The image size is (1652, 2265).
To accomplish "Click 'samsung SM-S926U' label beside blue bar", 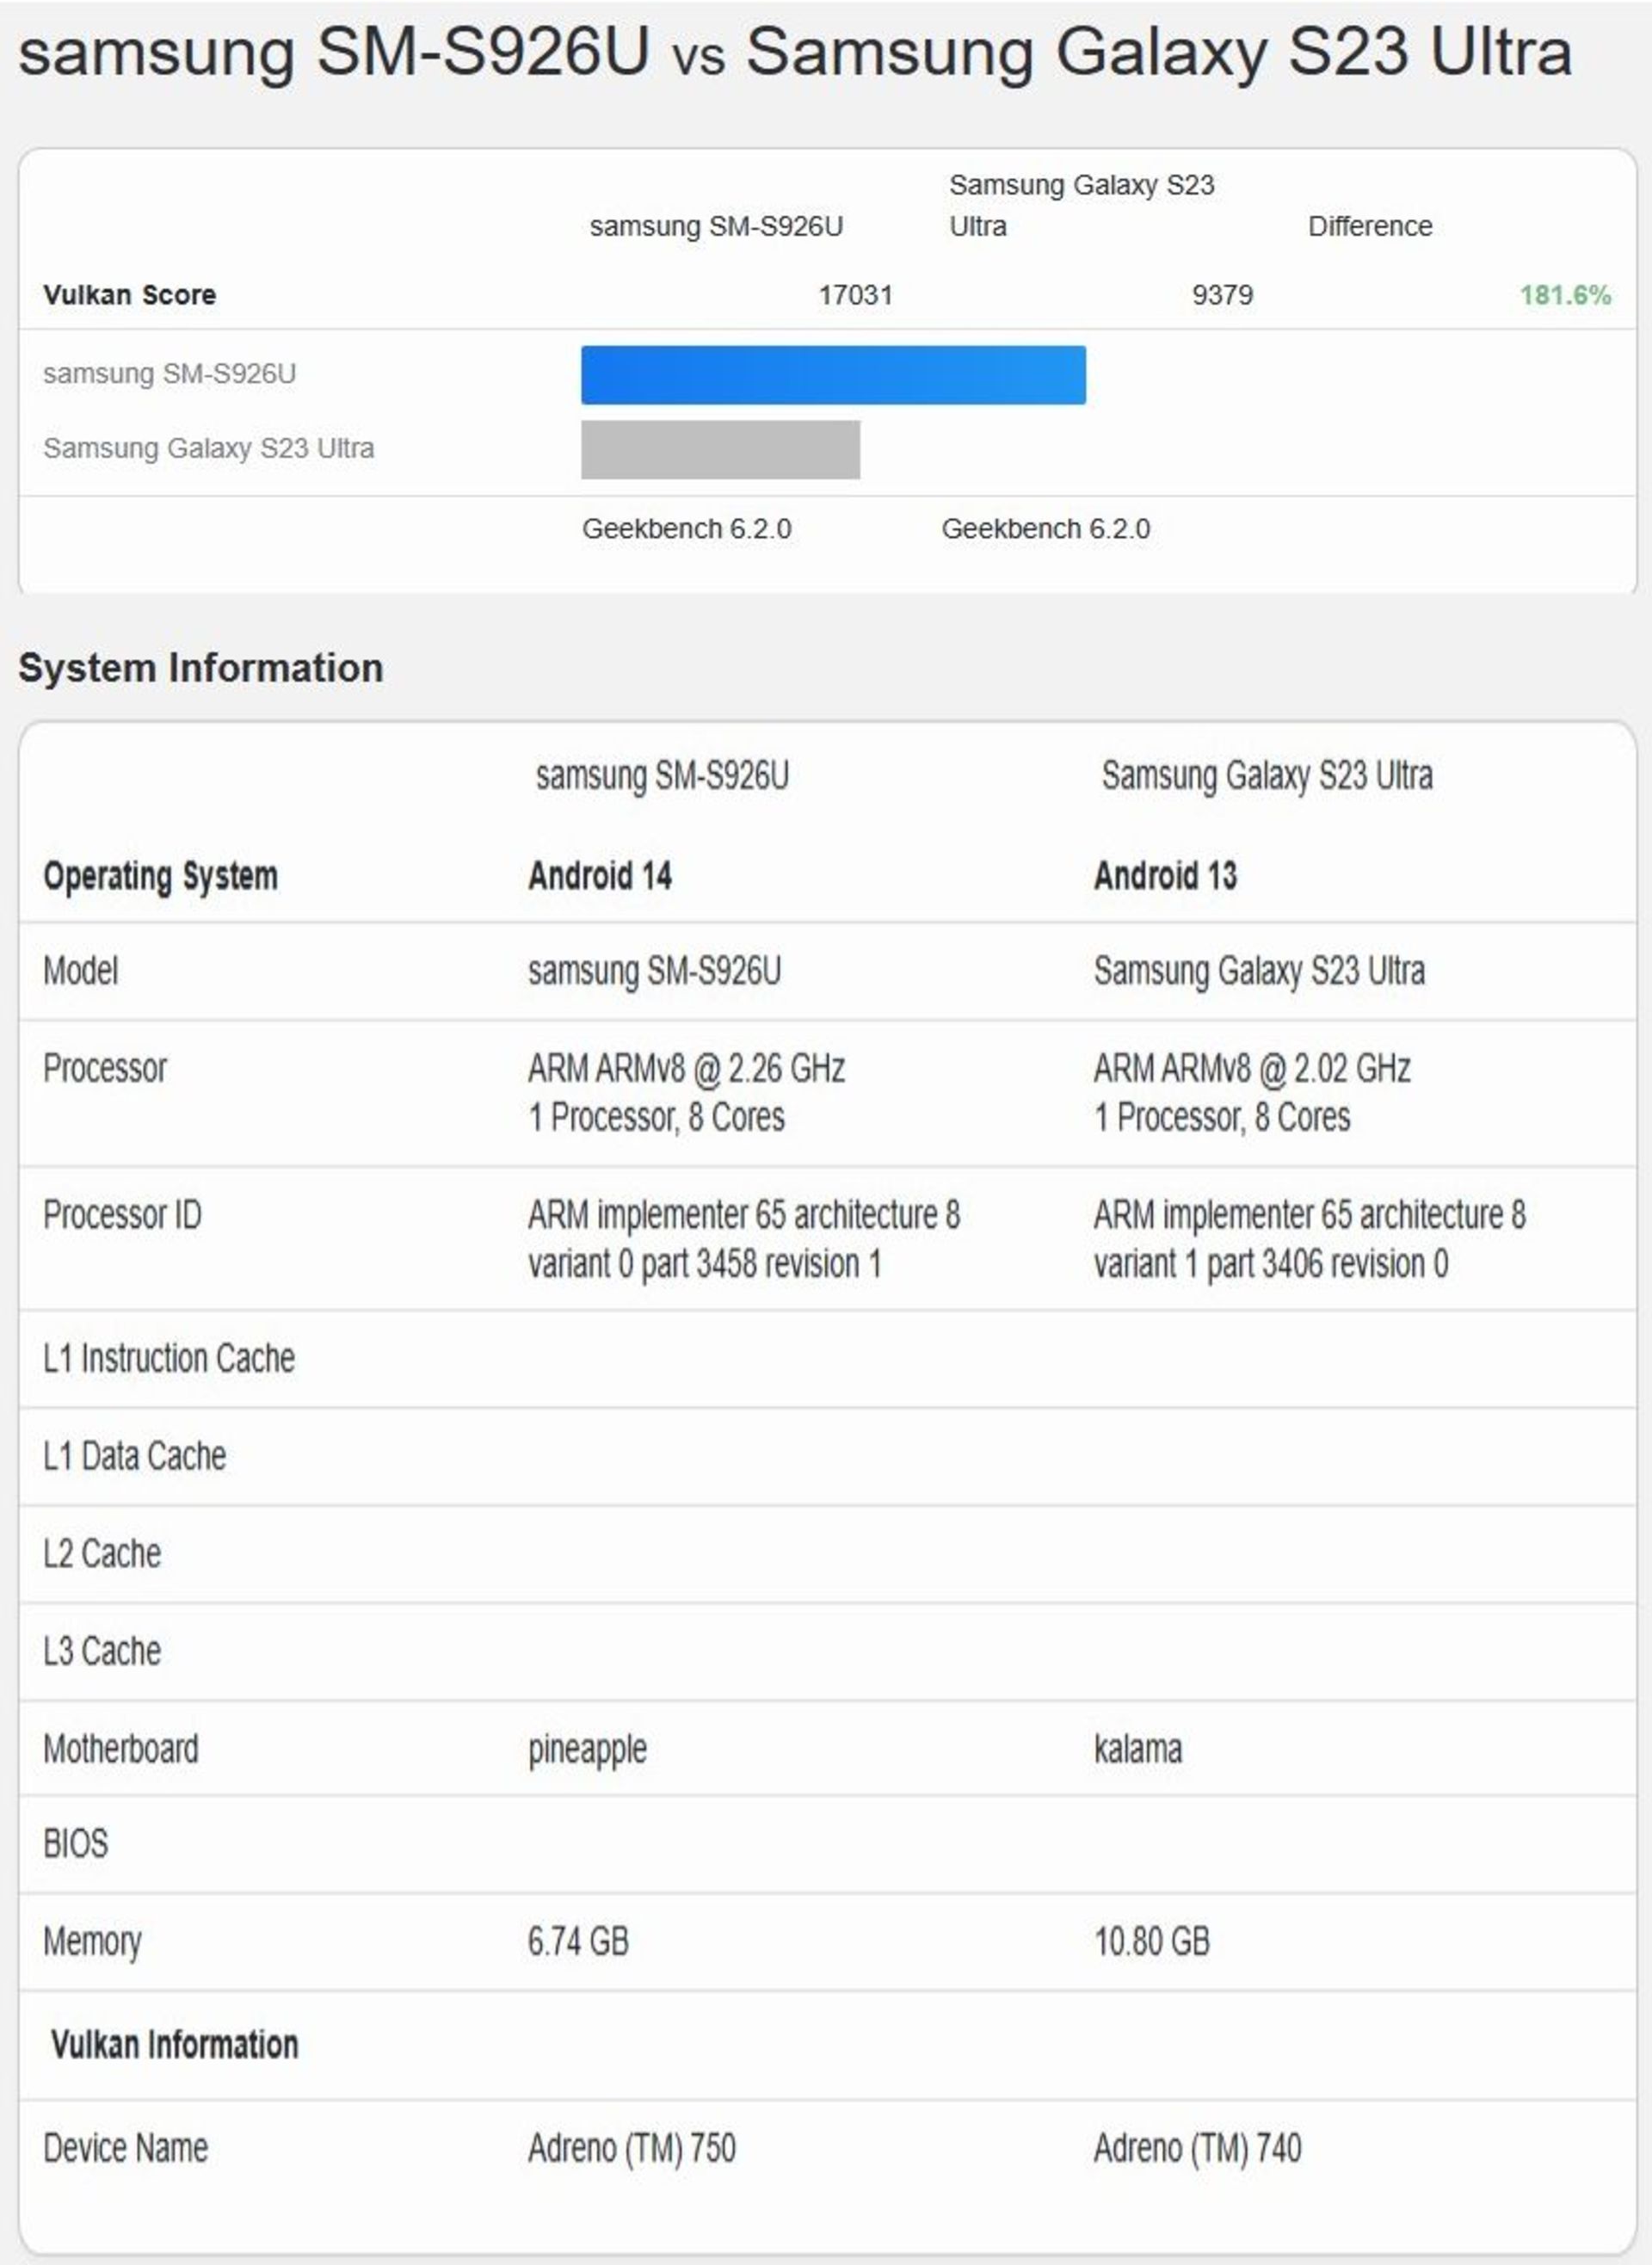I will [170, 374].
